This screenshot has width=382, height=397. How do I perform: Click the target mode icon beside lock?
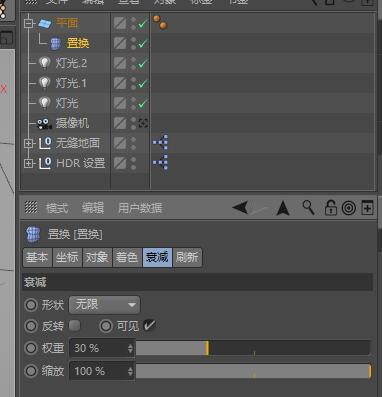click(x=349, y=208)
